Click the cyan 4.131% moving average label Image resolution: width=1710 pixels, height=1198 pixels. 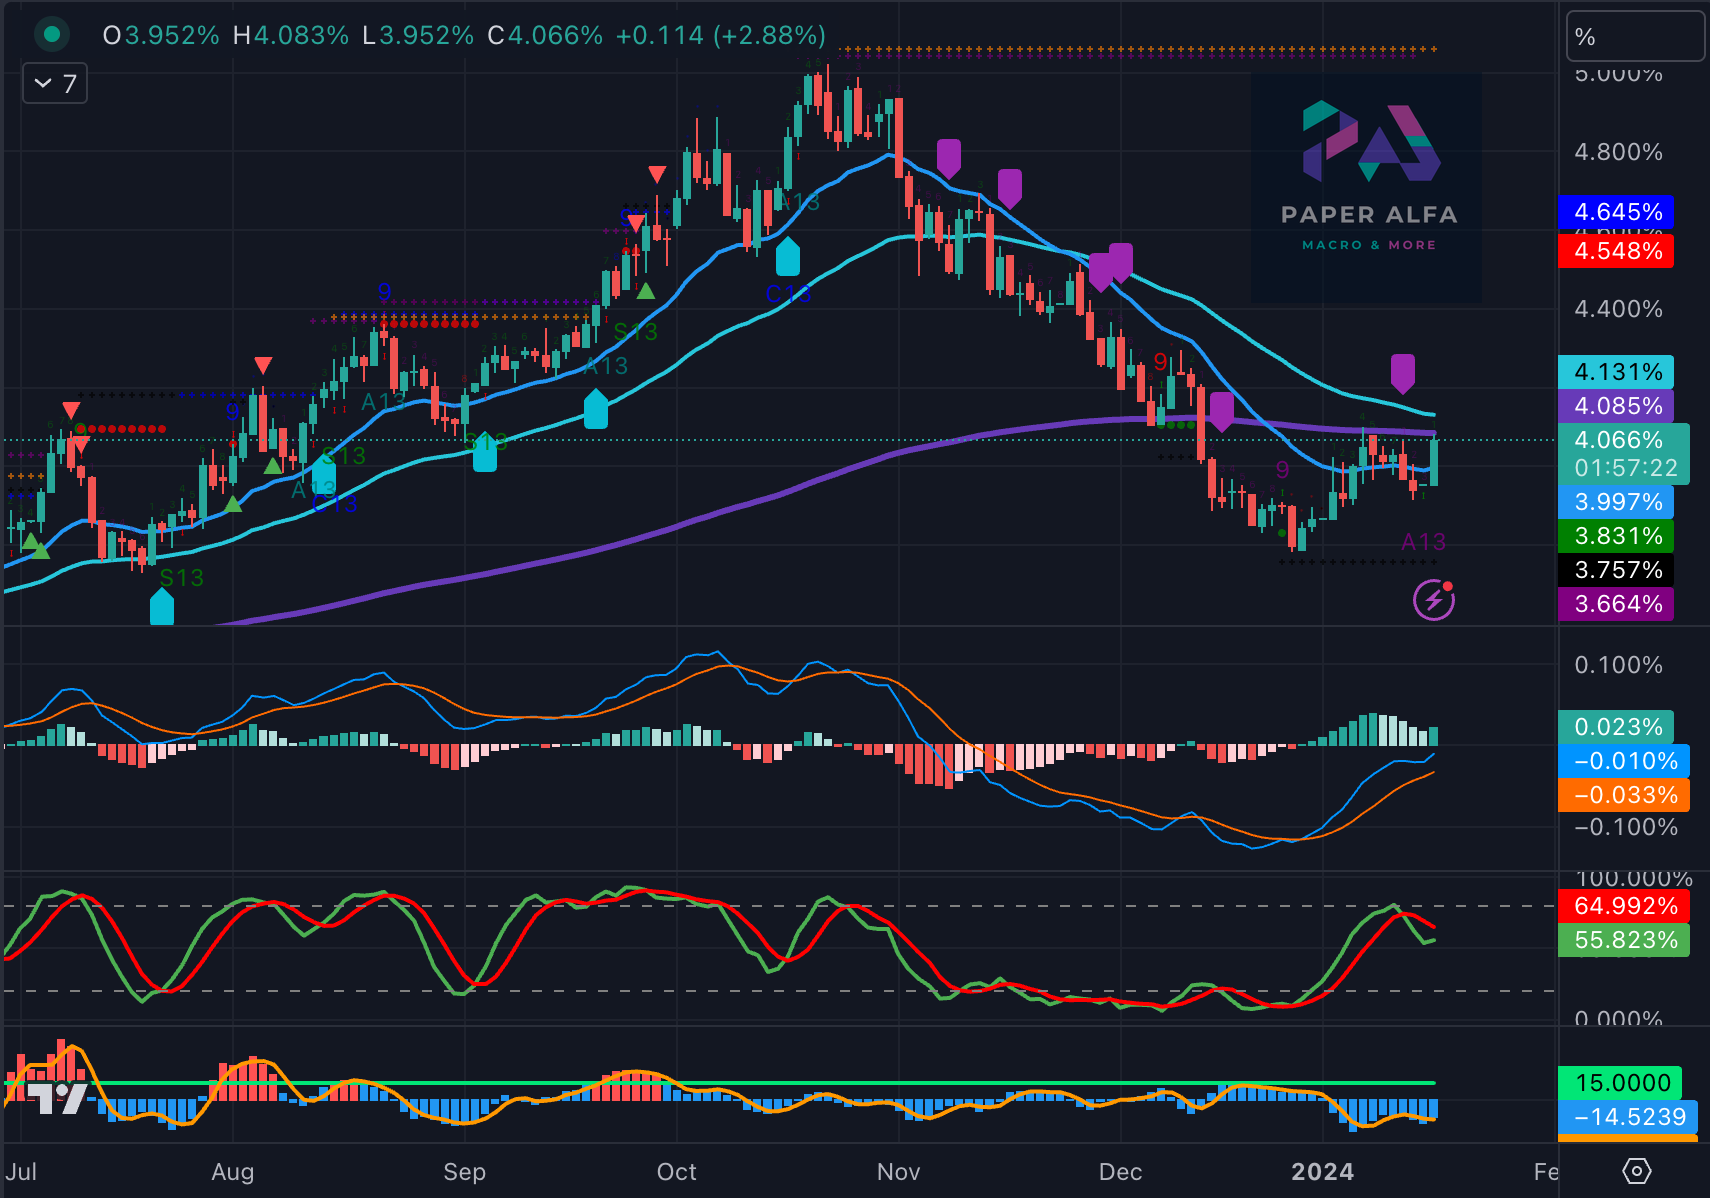tap(1616, 372)
